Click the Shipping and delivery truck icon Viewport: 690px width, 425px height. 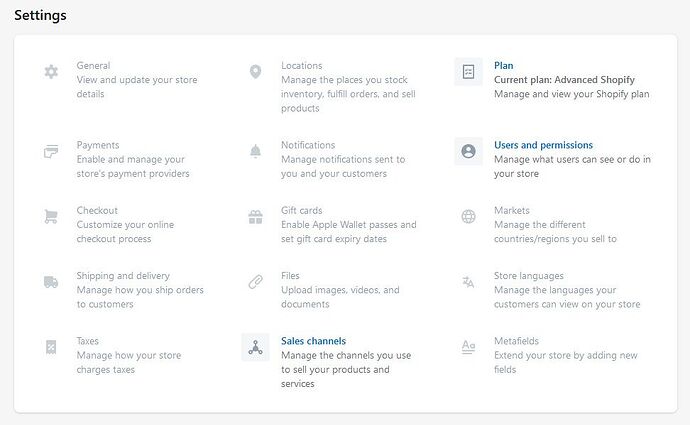coord(51,282)
